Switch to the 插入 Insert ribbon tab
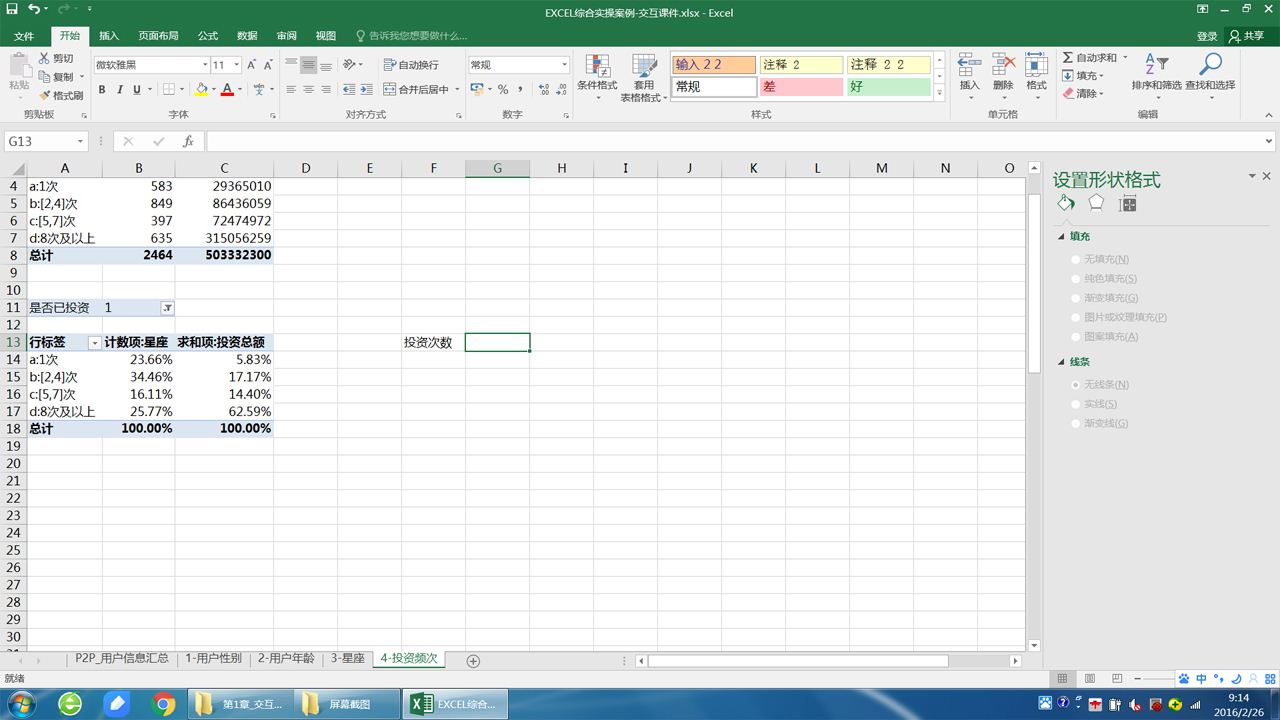The width and height of the screenshot is (1280, 720). pyautogui.click(x=109, y=36)
